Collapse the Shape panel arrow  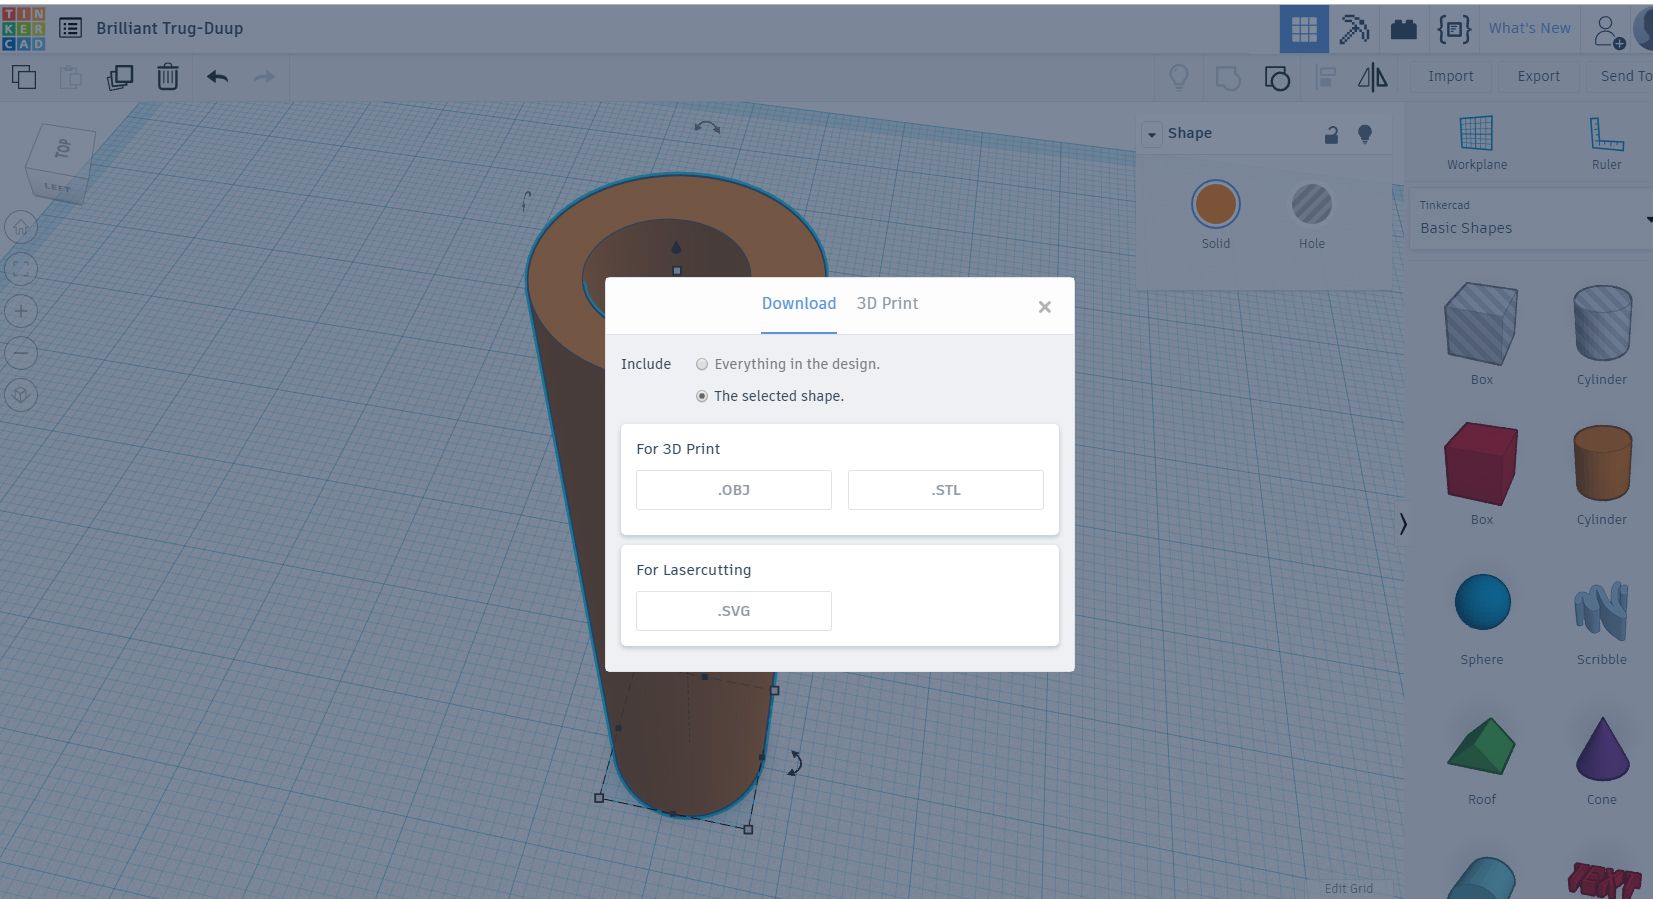[1152, 134]
